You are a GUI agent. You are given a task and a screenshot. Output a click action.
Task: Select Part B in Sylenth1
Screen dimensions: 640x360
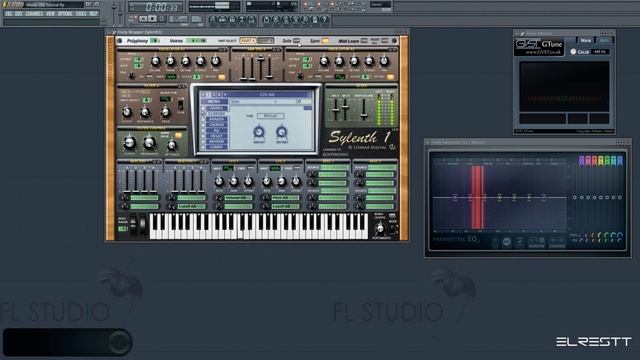265,41
